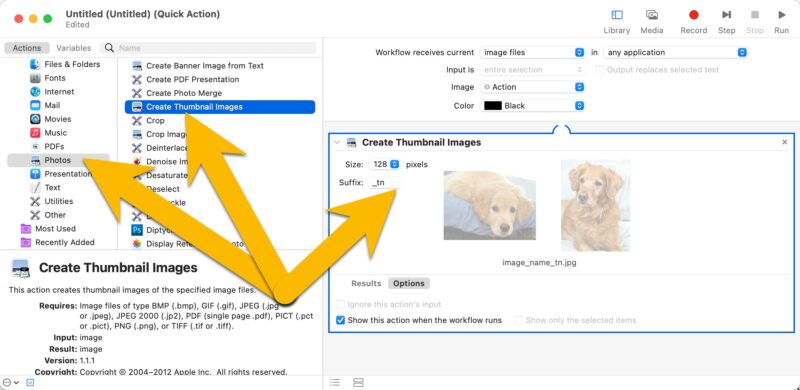Switch to the Variables tab
Viewport: 800px width, 390px height.
(73, 48)
